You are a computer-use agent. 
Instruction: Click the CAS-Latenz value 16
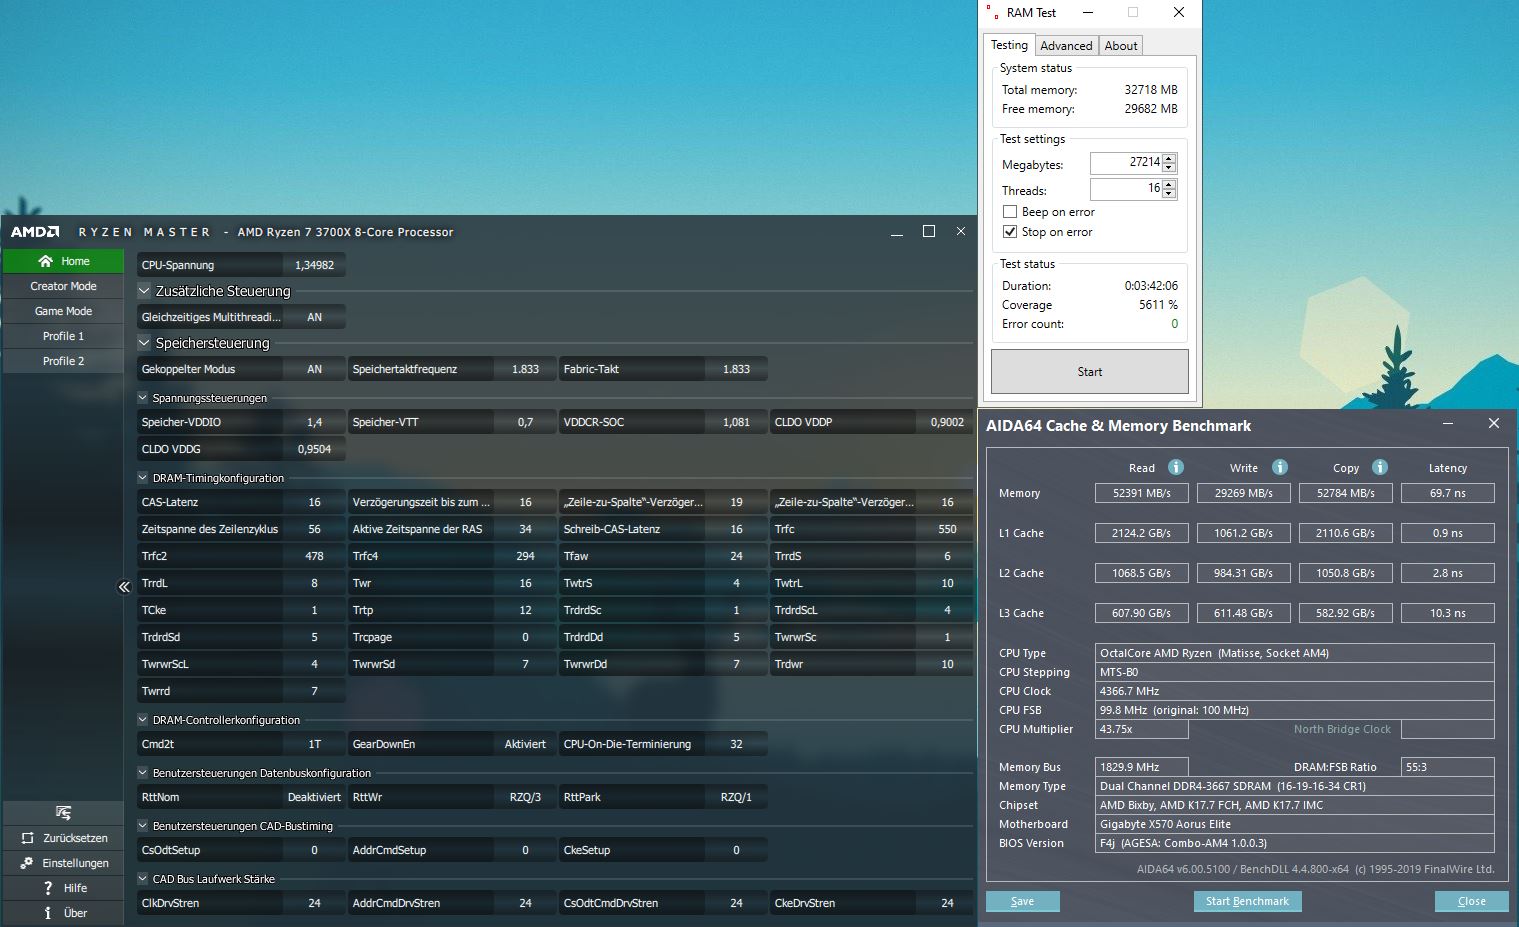pyautogui.click(x=314, y=502)
